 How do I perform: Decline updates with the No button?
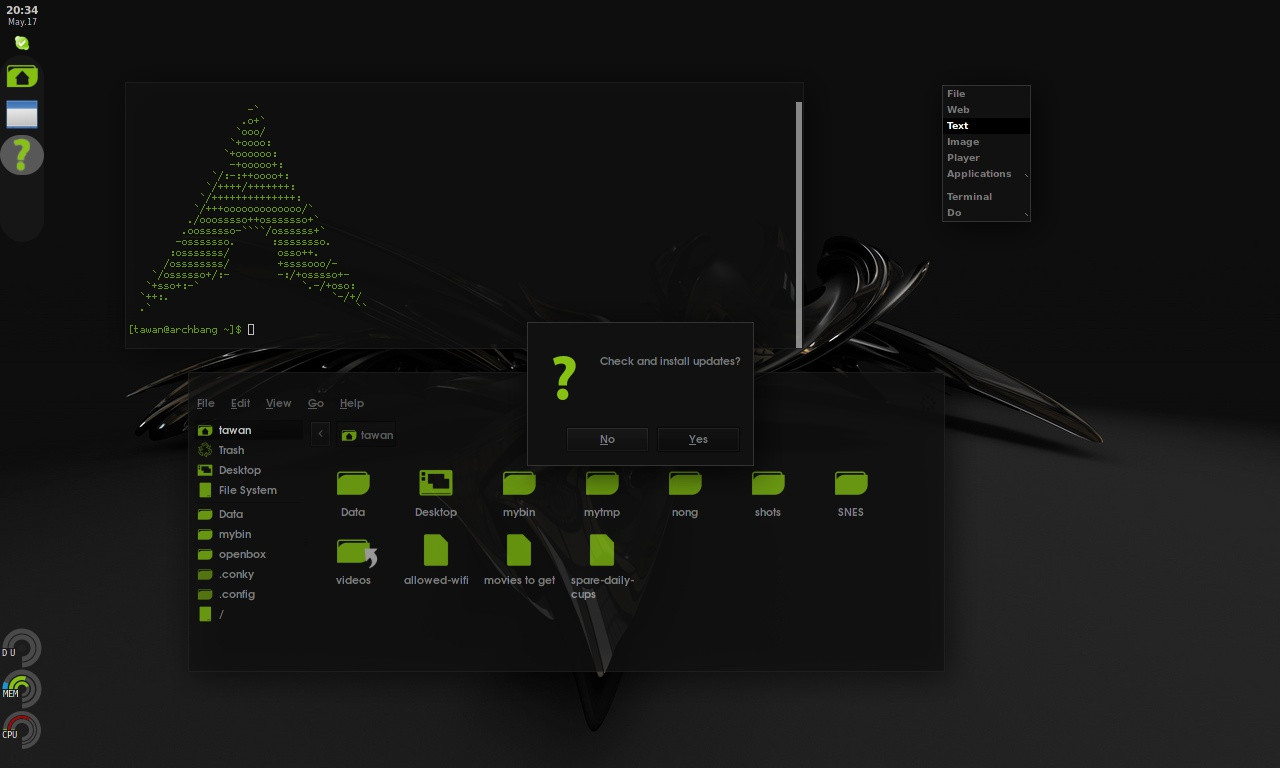click(x=607, y=439)
